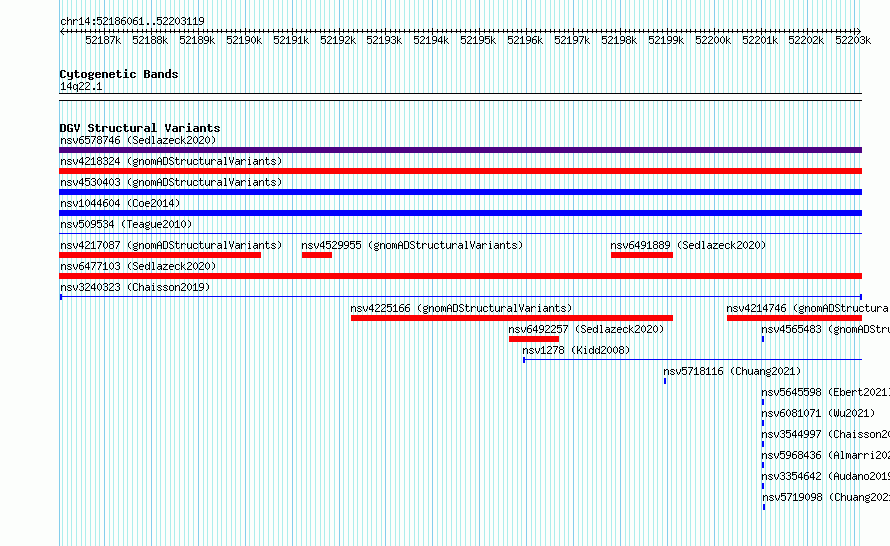Click the 52201k ruler tick label
The image size is (890, 546).
click(760, 40)
